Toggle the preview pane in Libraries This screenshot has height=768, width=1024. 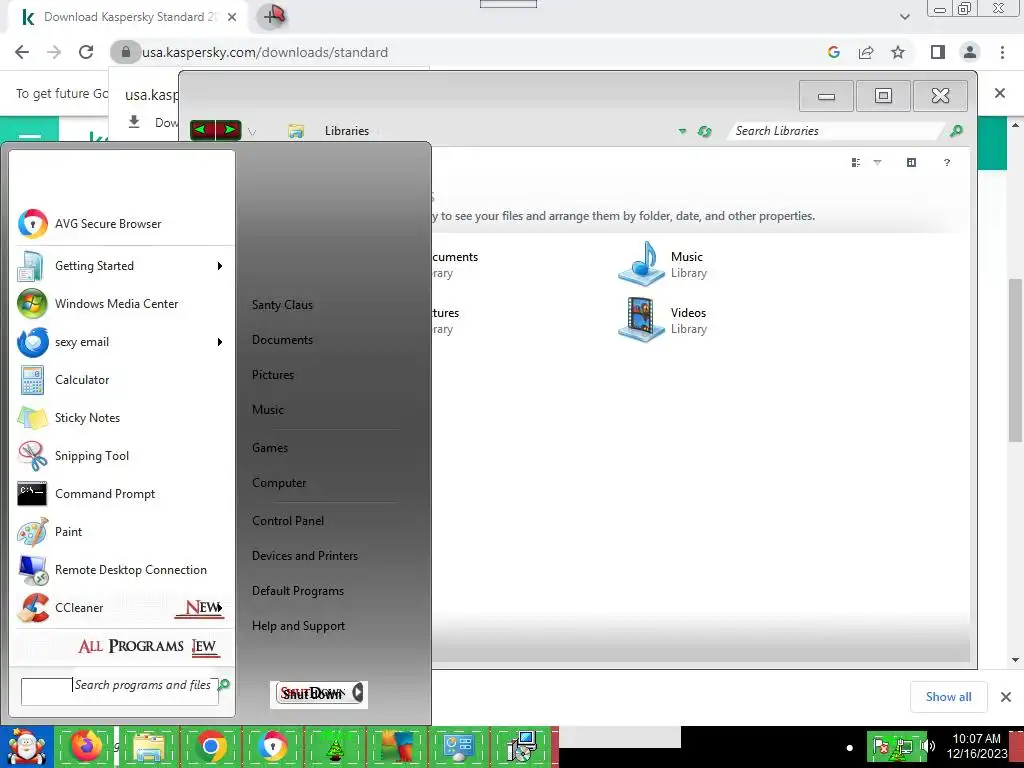click(912, 163)
